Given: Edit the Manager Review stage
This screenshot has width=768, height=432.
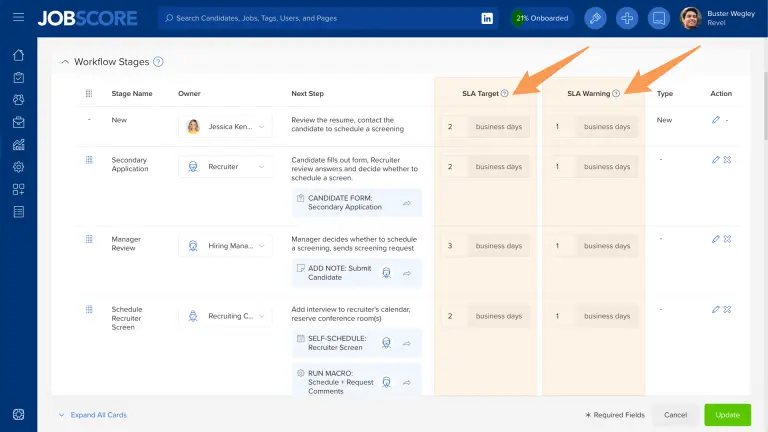Looking at the screenshot, I should (716, 239).
